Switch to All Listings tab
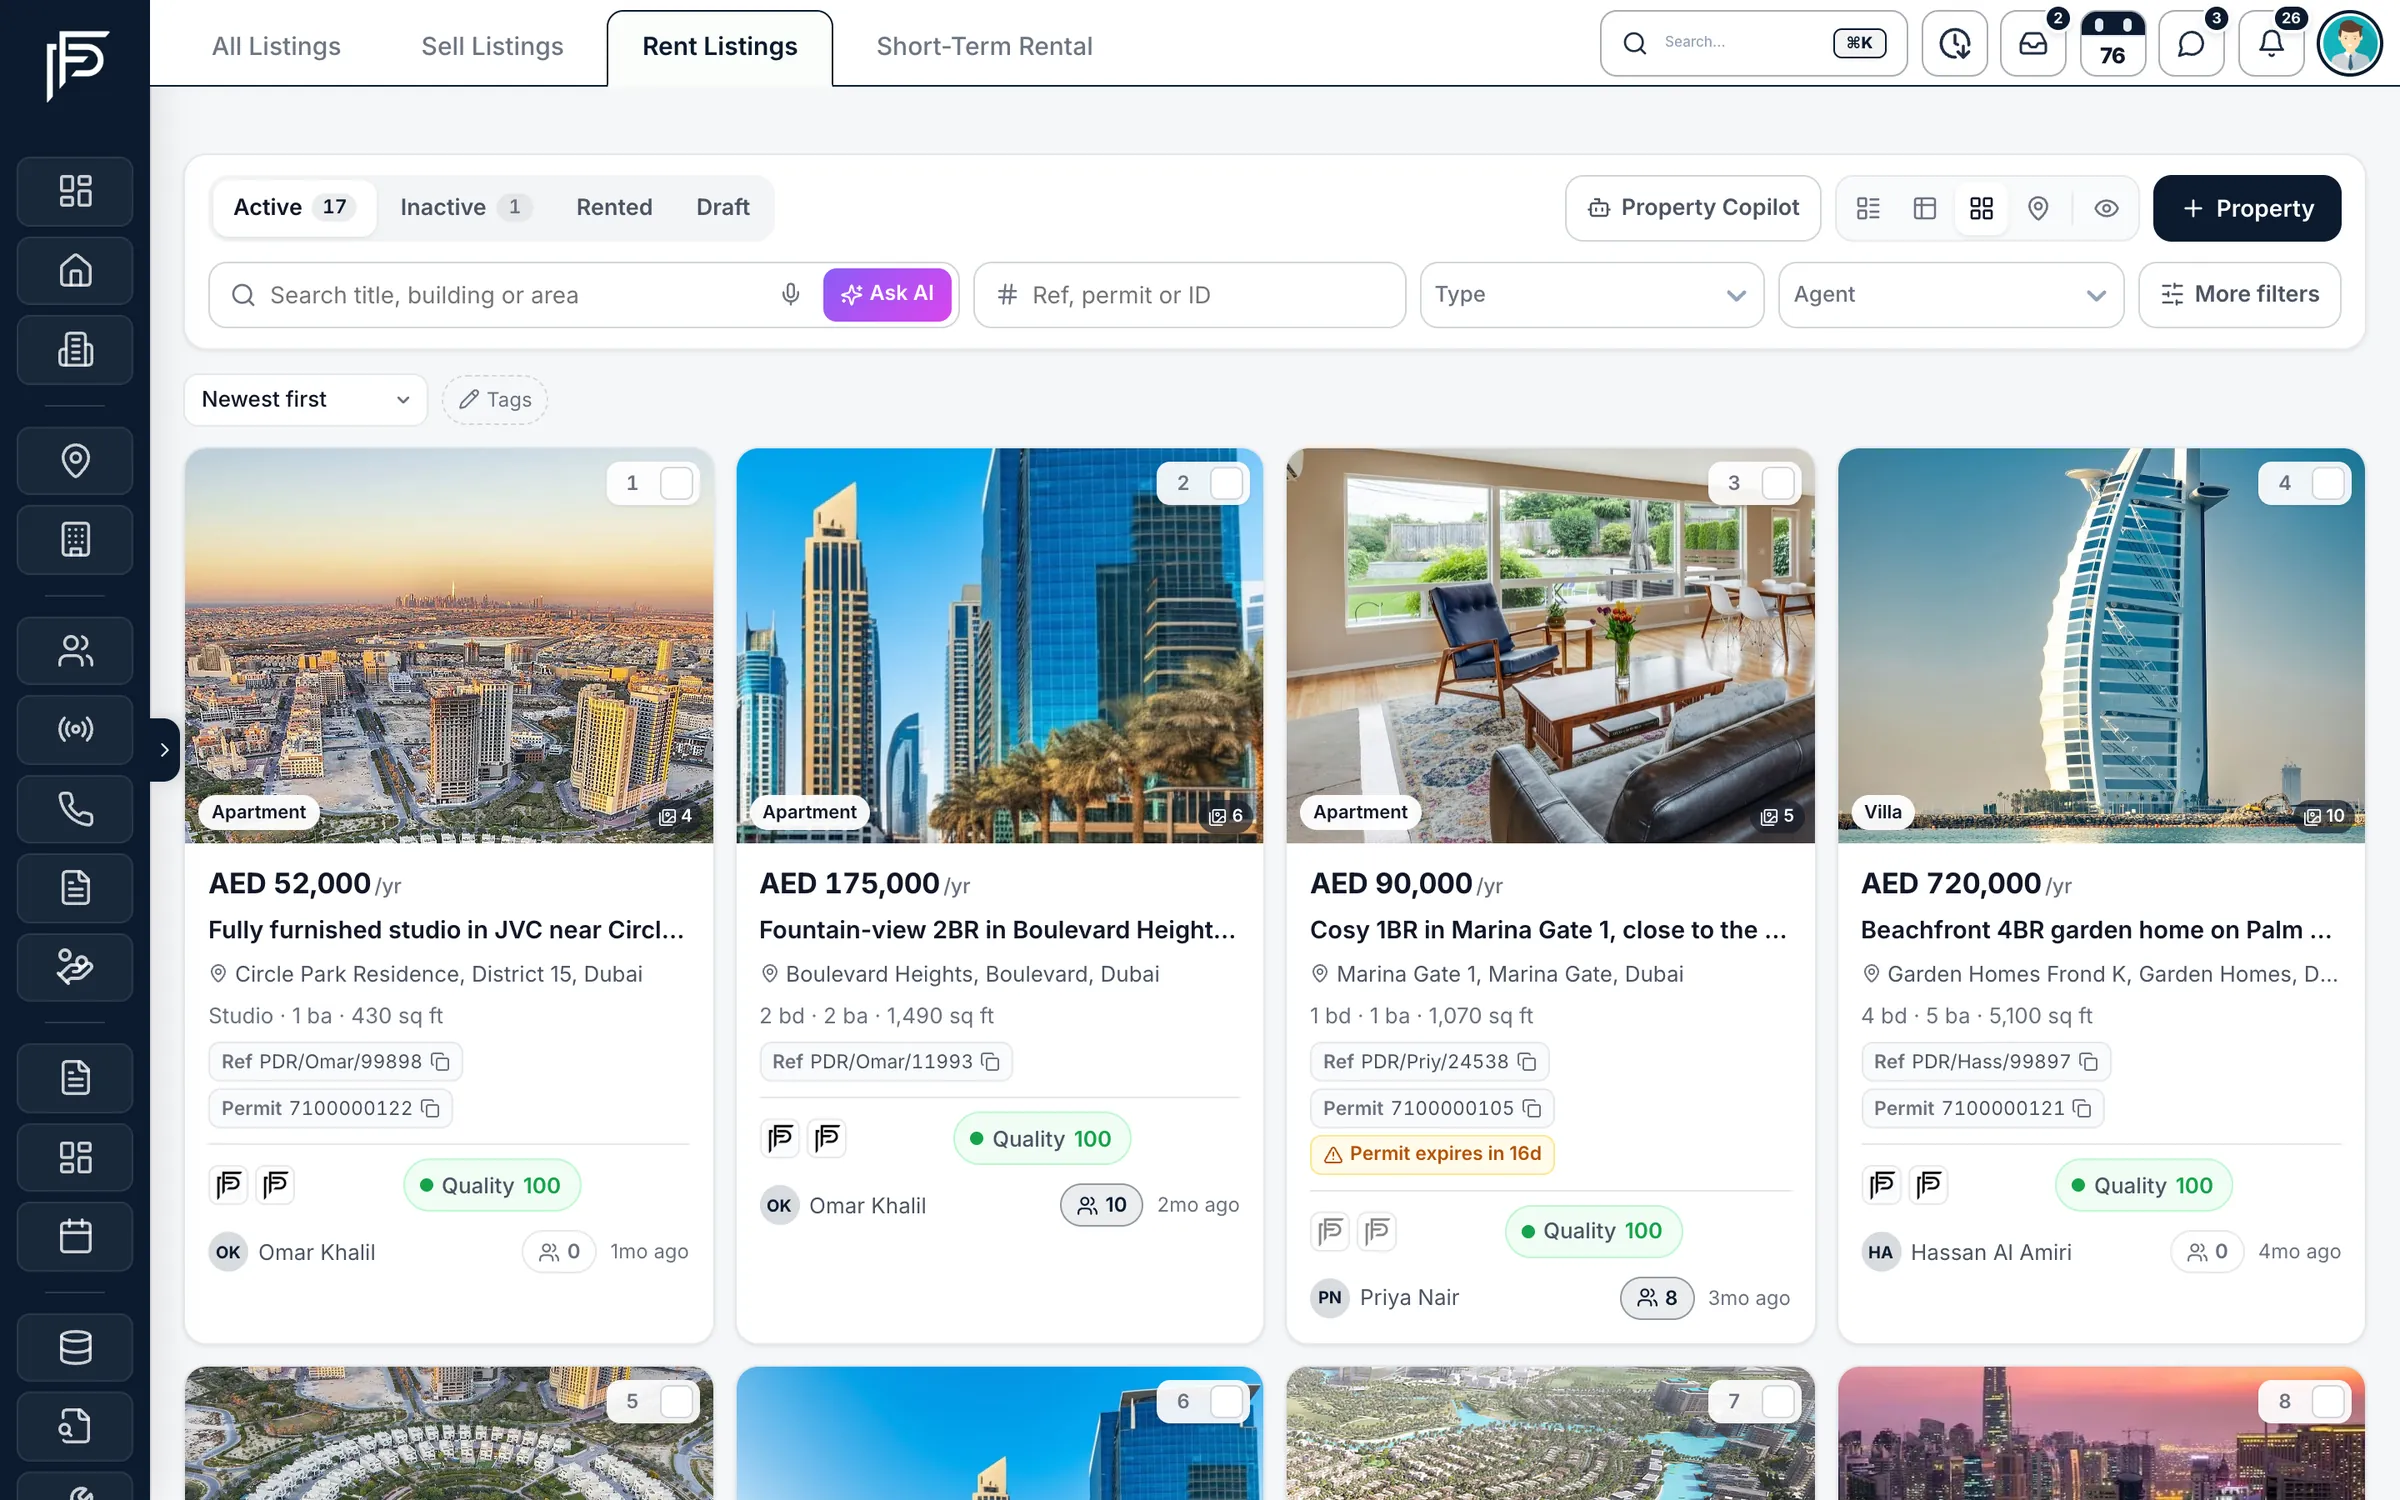This screenshot has width=2400, height=1500. point(276,46)
